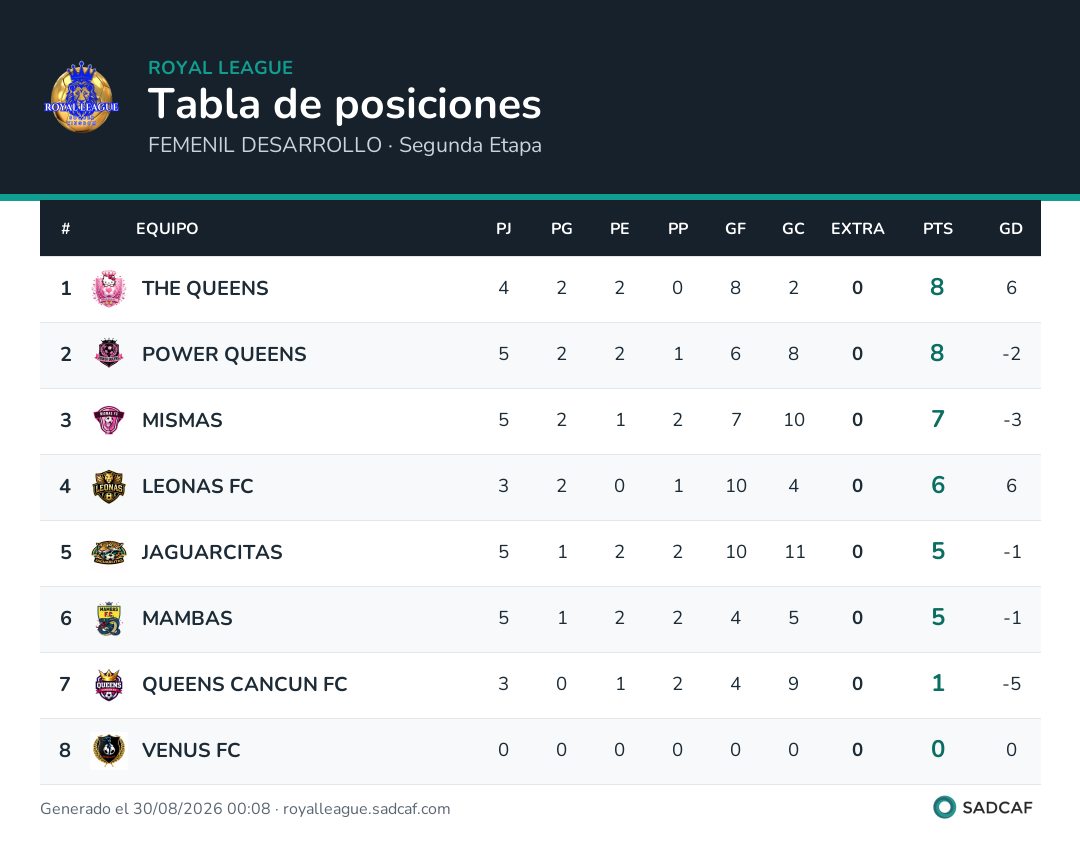This screenshot has height=860, width=1080.
Task: Select the GD column header
Action: (1010, 229)
